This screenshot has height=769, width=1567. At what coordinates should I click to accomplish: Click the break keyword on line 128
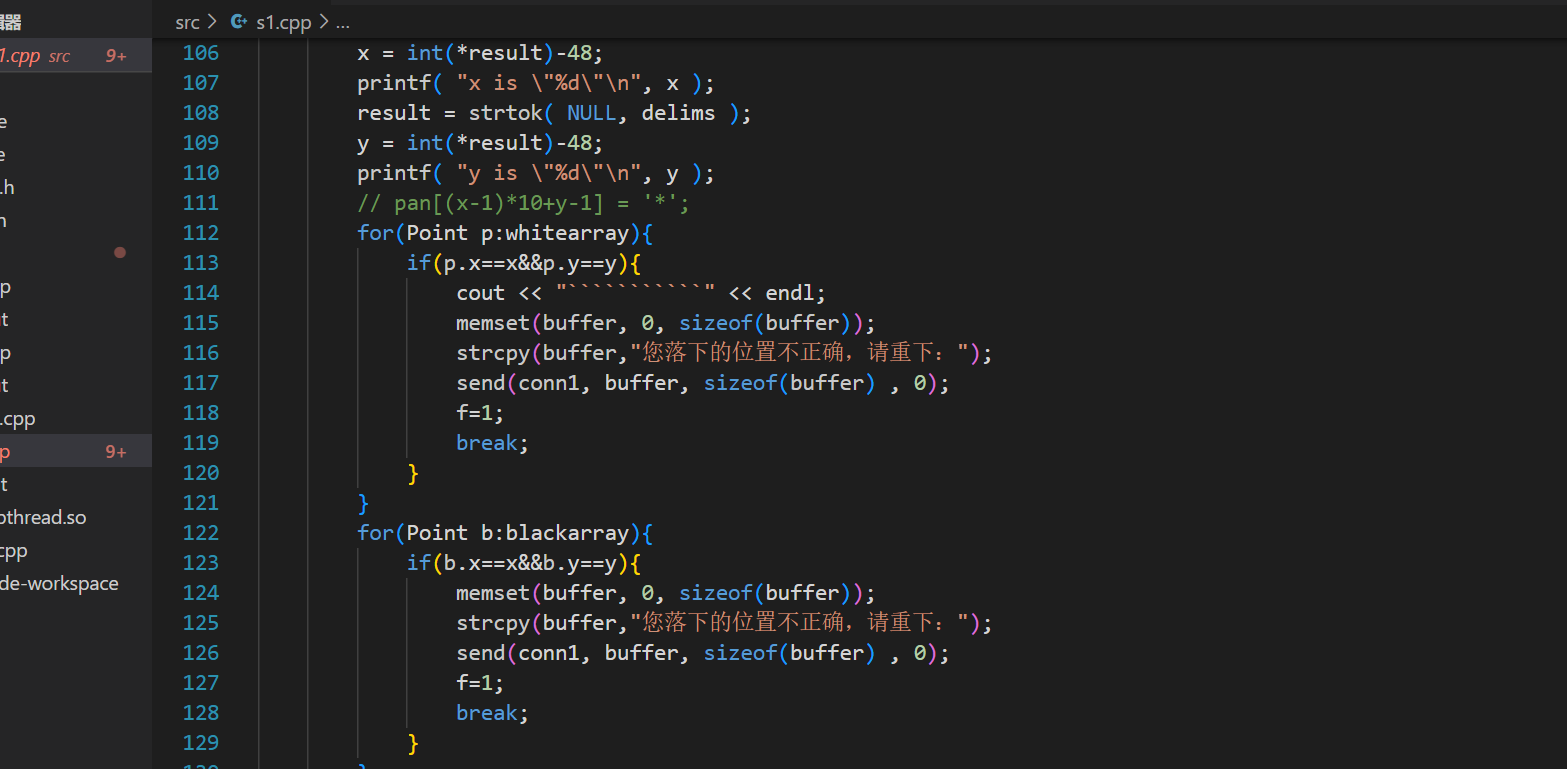[487, 712]
